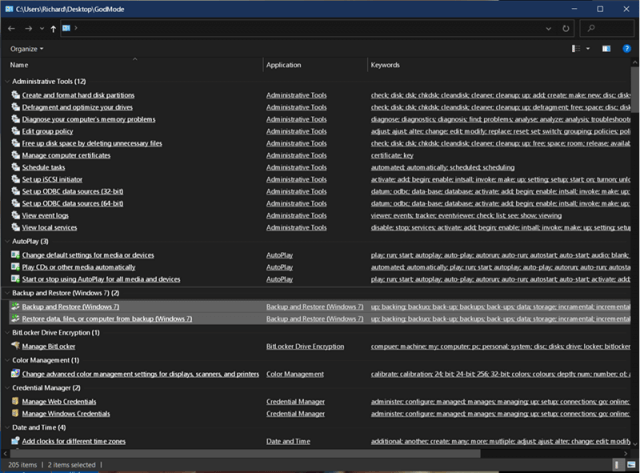640x473 pixels.
Task: Click the color management settings icon
Action: (x=16, y=374)
